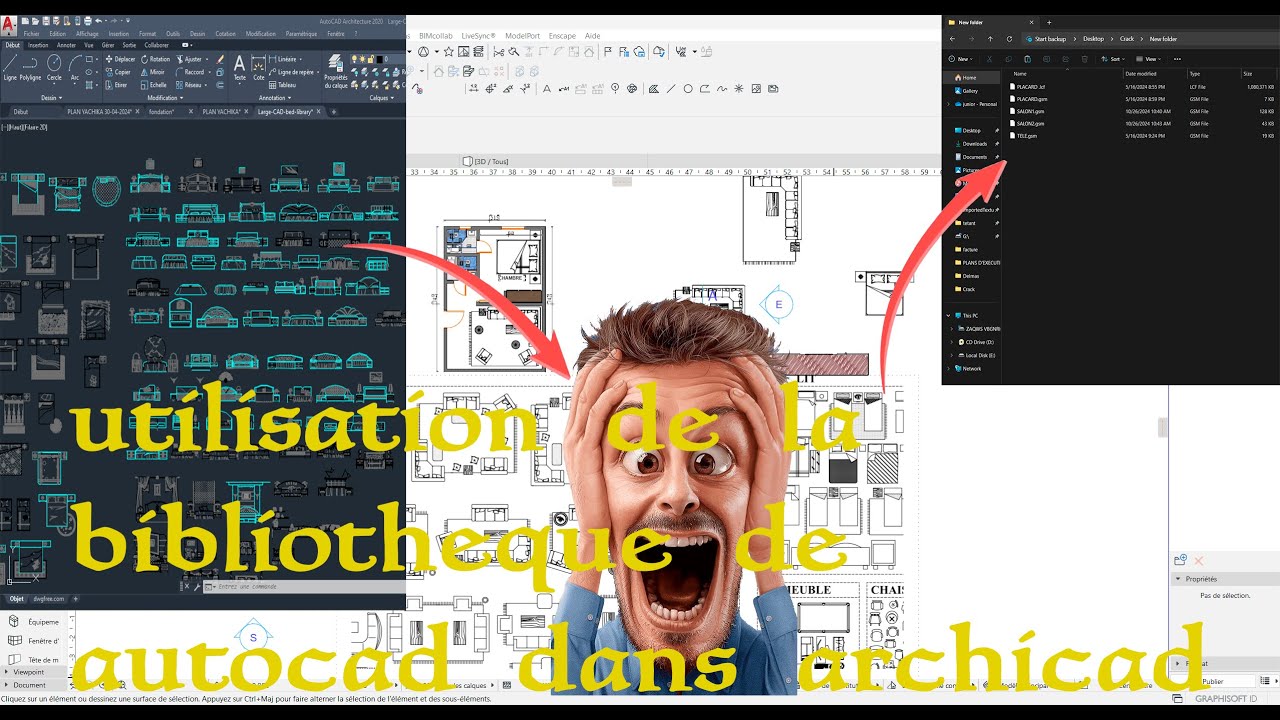Image resolution: width=1280 pixels, height=720 pixels.
Task: Open the Enscape menu in Archicad
Action: point(562,36)
